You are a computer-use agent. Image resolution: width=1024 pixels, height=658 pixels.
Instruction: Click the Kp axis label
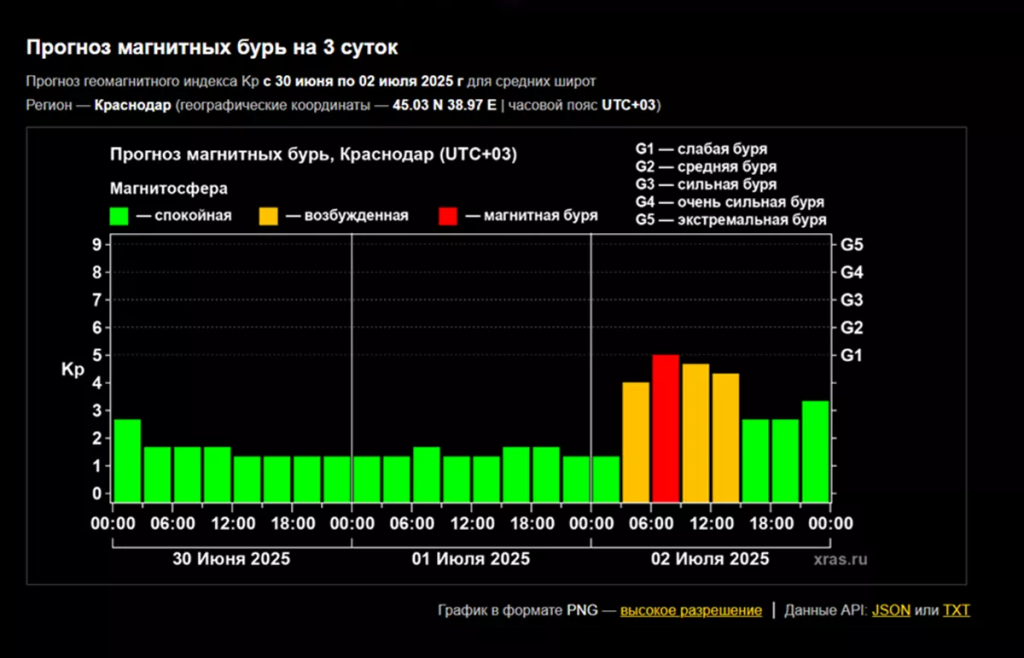click(x=73, y=369)
